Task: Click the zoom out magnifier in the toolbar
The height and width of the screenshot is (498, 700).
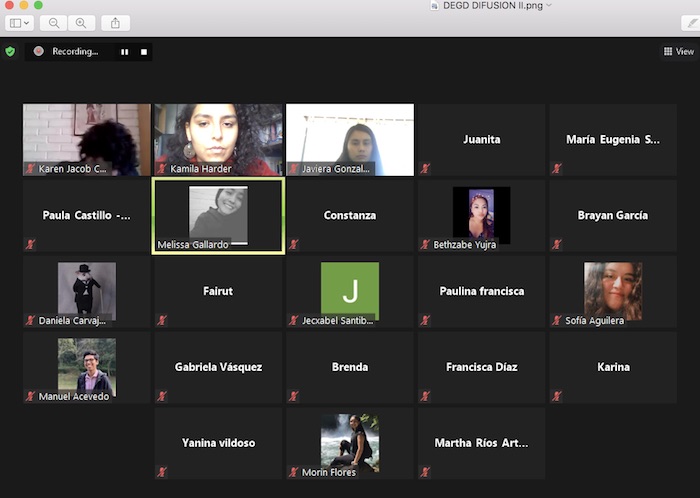Action: click(54, 22)
